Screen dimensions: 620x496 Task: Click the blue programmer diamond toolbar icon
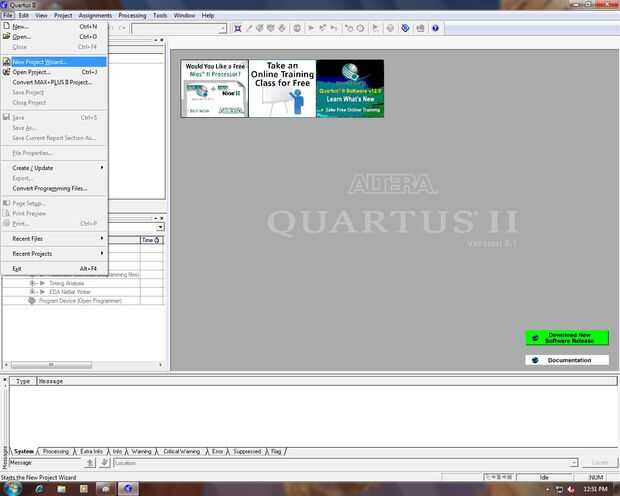tap(405, 28)
